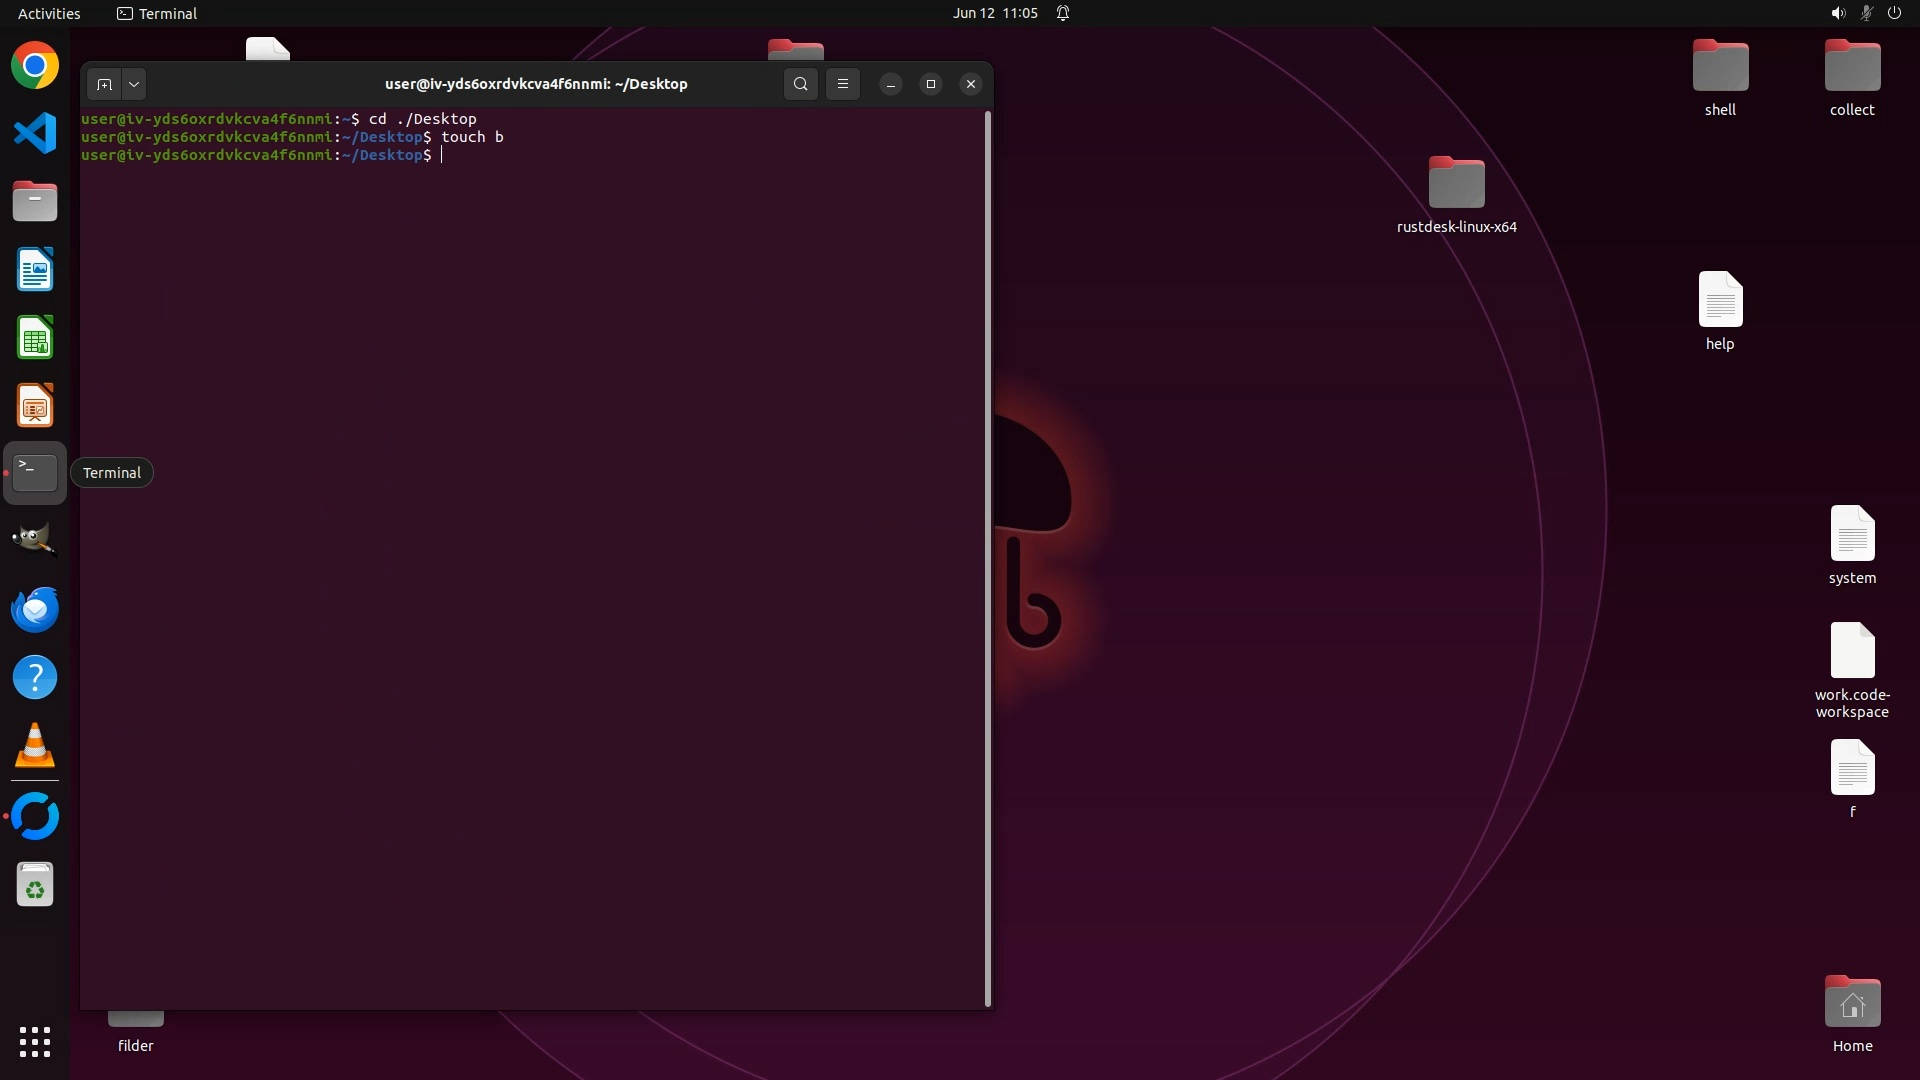
Task: Launch Thunderbird mail from the dock
Action: click(x=35, y=609)
